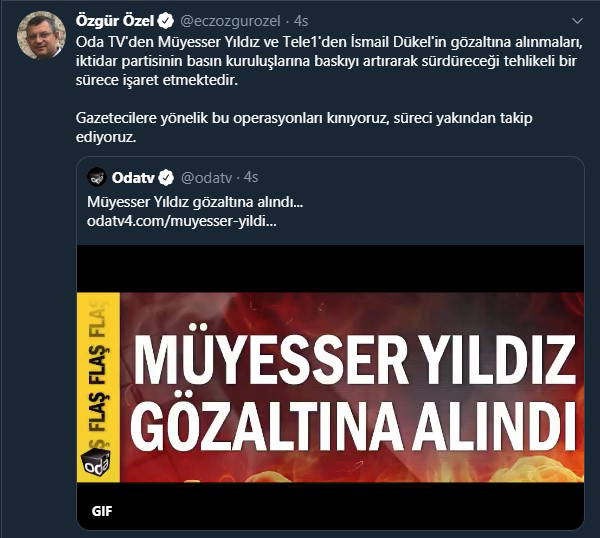Click the yellow FLAŞ side strip
The width and height of the screenshot is (600, 538).
[x=99, y=387]
